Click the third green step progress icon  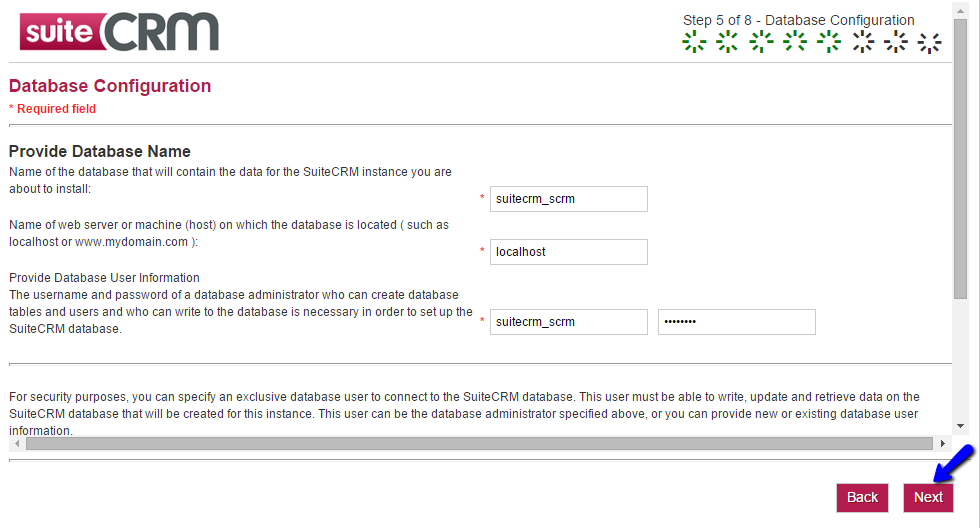tap(761, 42)
